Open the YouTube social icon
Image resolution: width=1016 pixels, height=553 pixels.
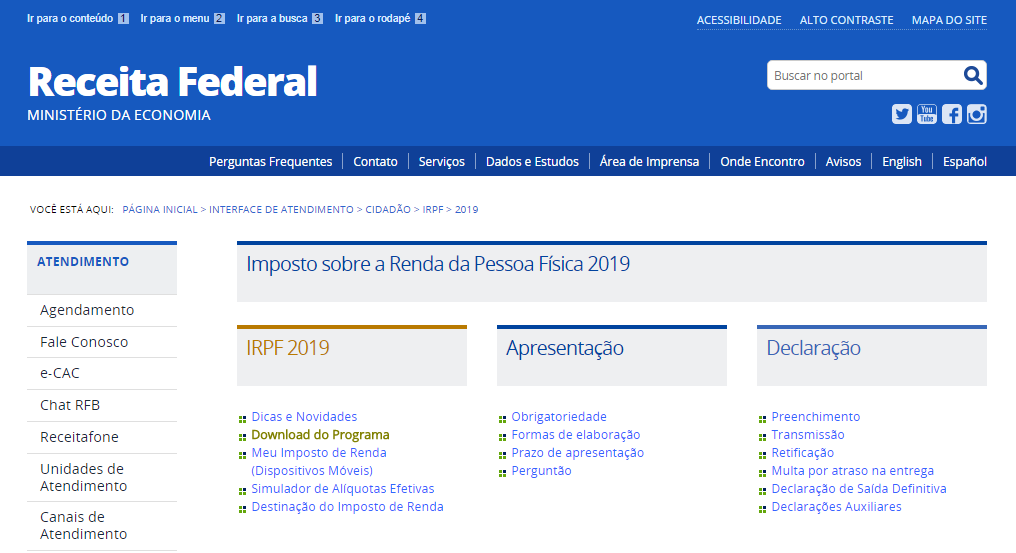(927, 114)
